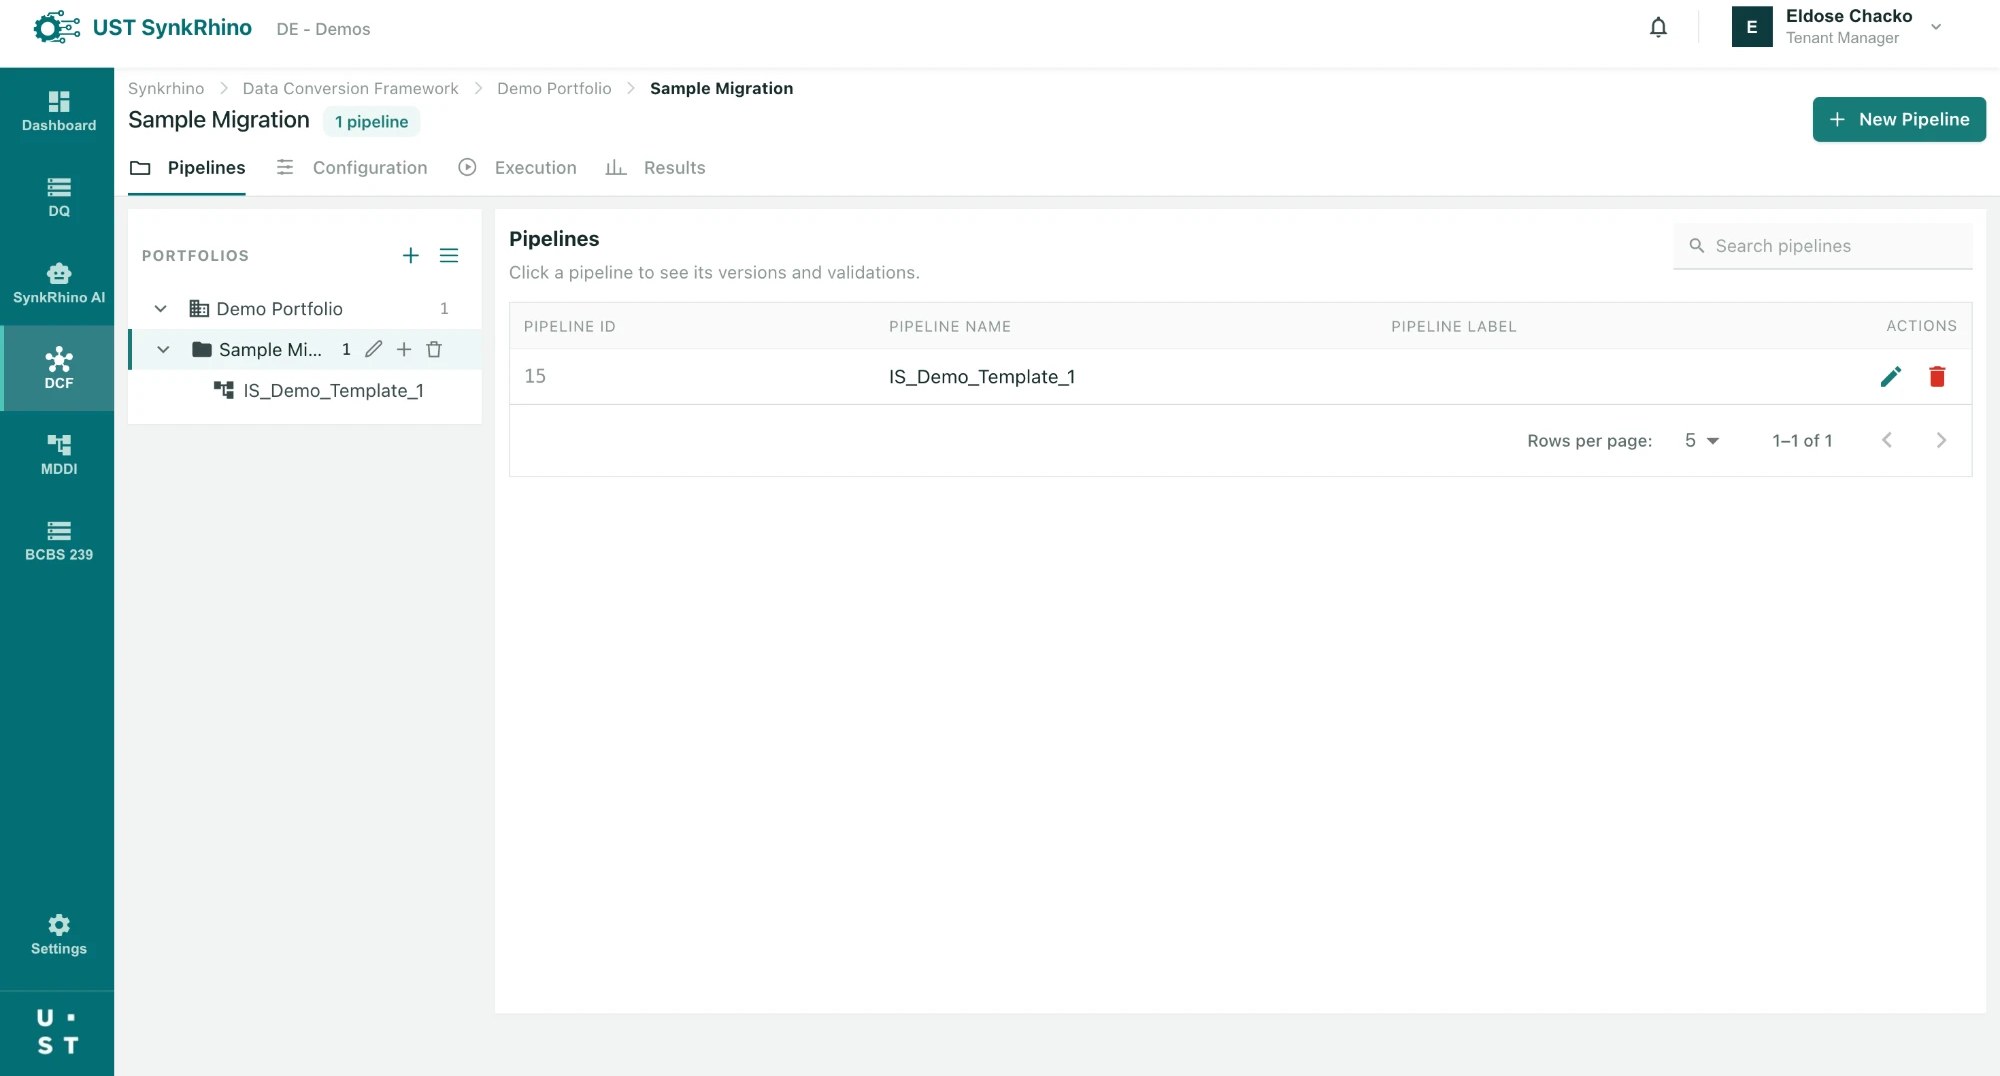Collapse the Demo Portfolio tree node

[x=161, y=309]
